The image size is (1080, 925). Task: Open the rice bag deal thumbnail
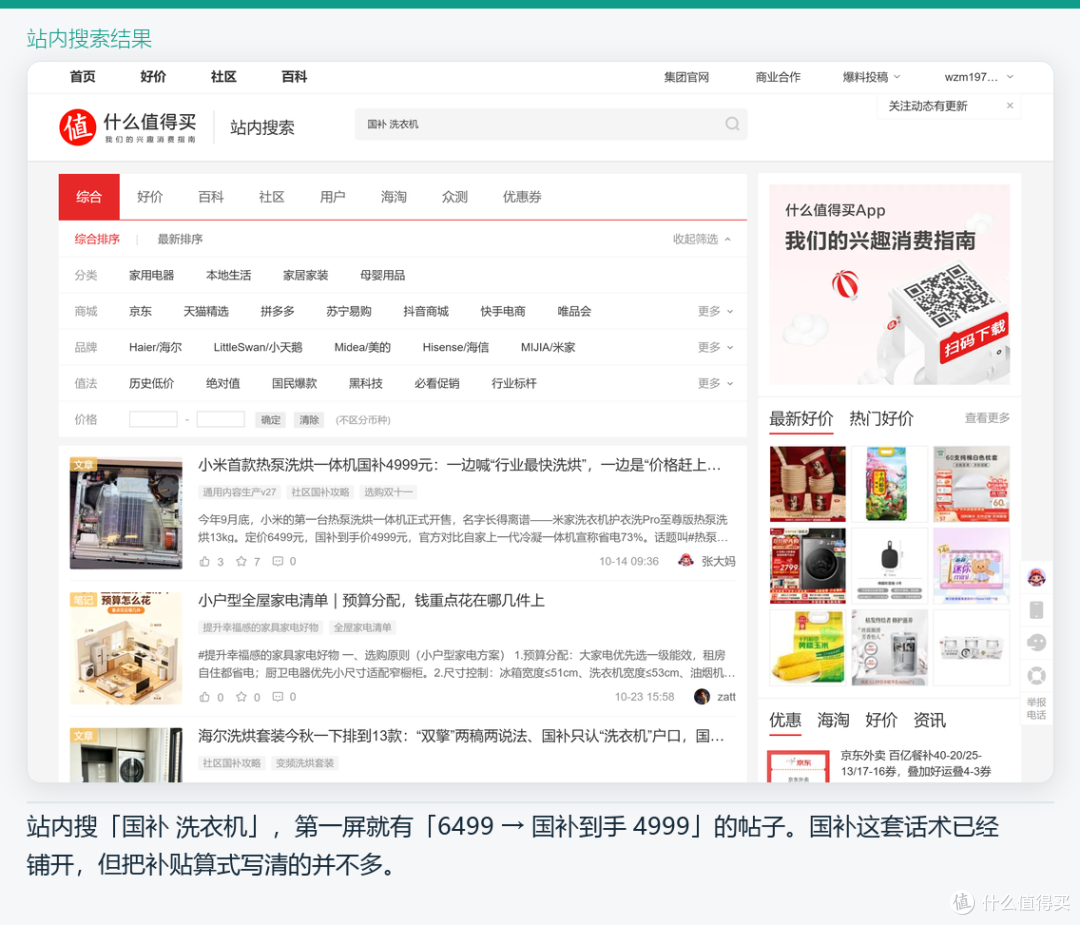coord(889,484)
